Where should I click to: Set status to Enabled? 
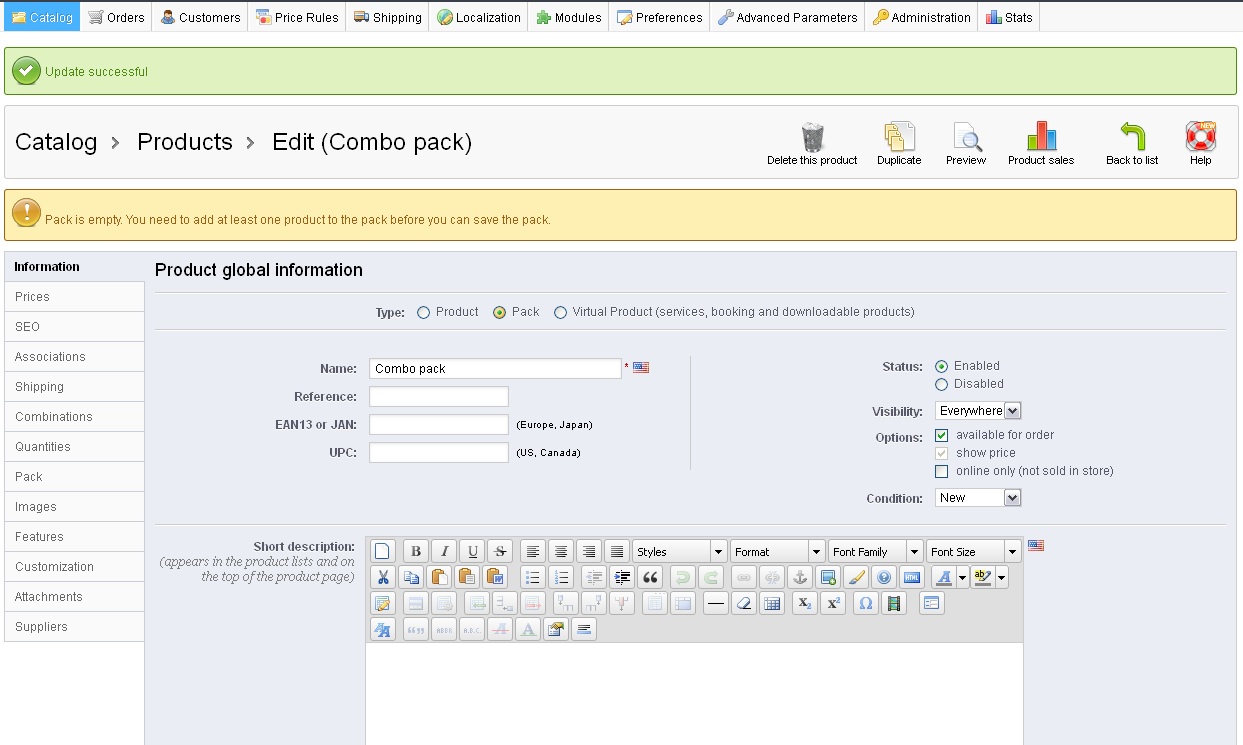tap(941, 366)
